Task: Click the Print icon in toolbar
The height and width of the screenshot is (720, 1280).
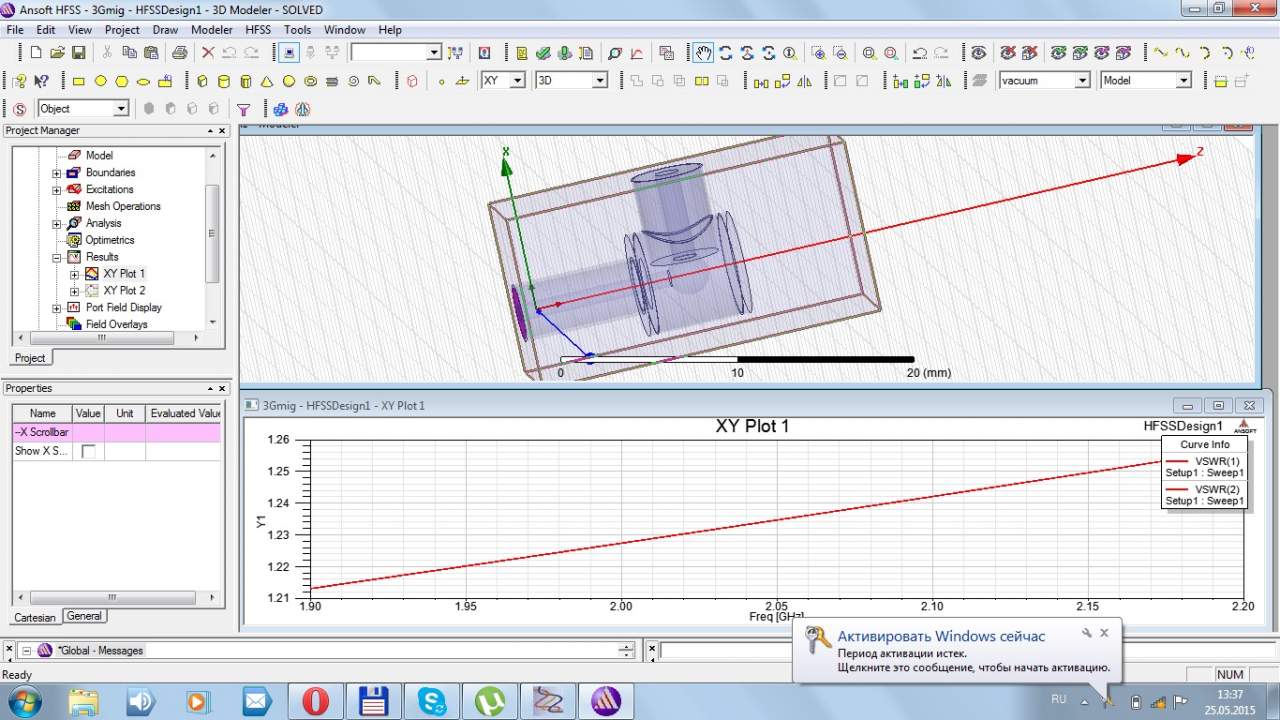Action: tap(179, 53)
